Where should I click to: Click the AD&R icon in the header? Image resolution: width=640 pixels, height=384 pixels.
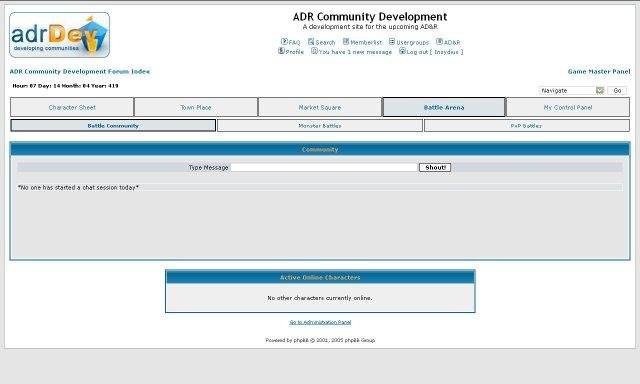pyautogui.click(x=439, y=42)
